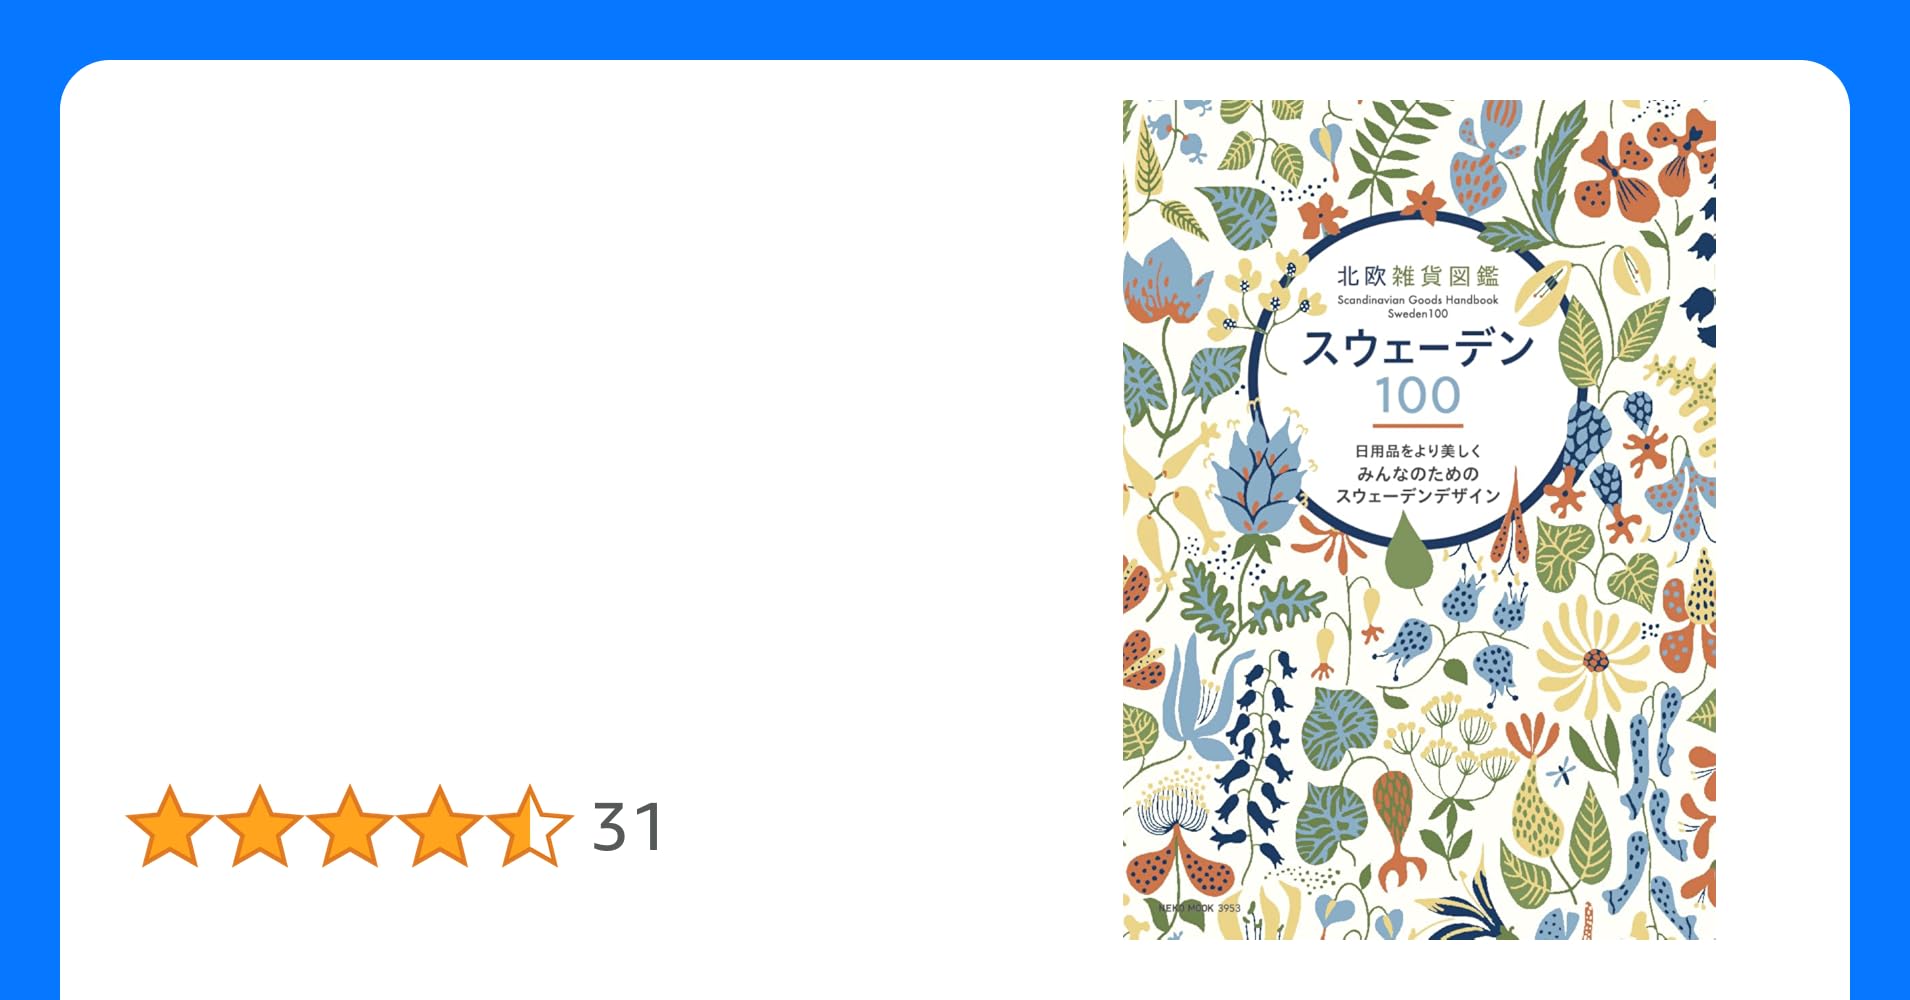Select the third rating star
Screen dimensions: 1910x1000
coord(350,825)
